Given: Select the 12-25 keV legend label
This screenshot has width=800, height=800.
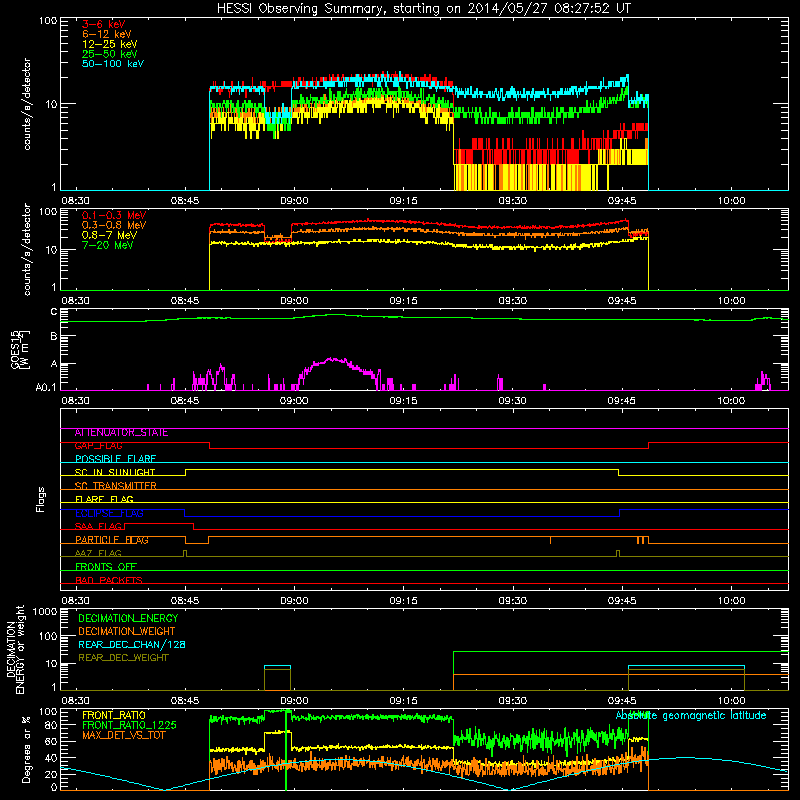Looking at the screenshot, I should point(110,44).
